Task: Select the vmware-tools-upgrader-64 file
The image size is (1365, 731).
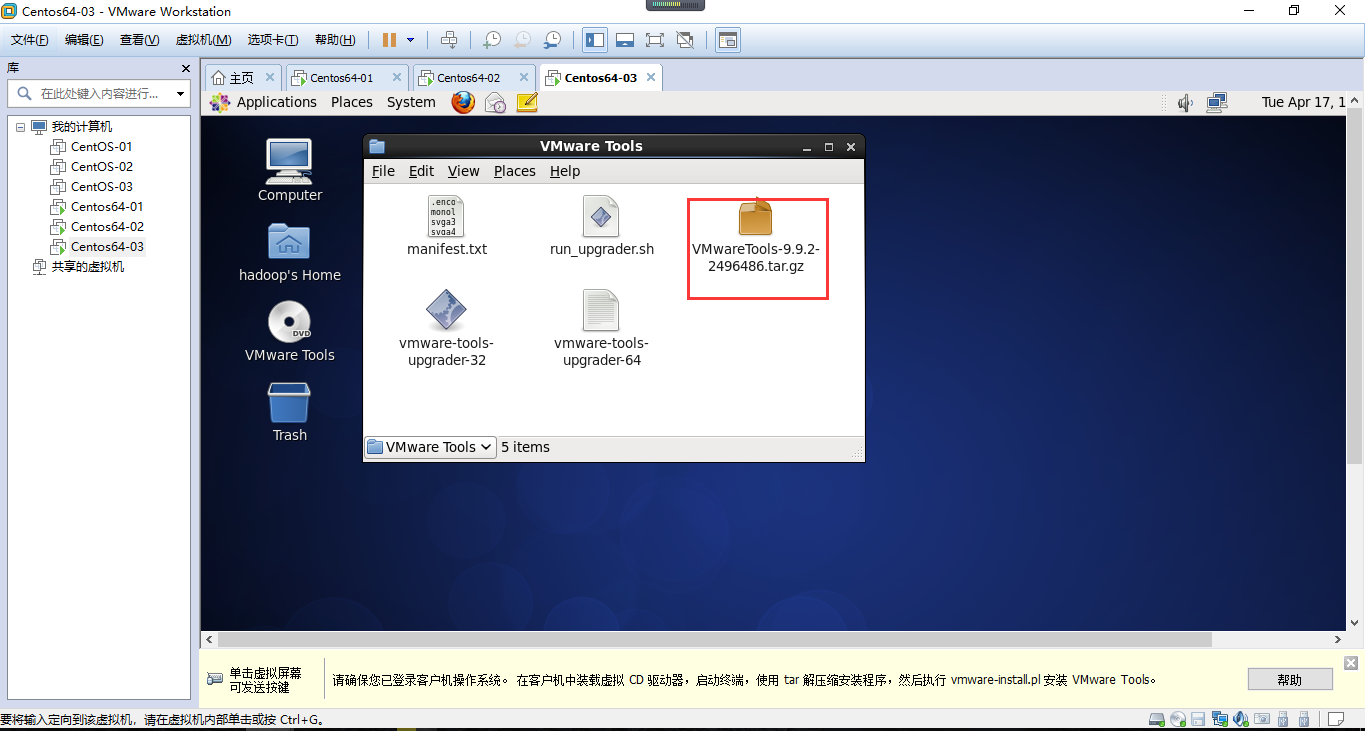Action: [x=601, y=329]
